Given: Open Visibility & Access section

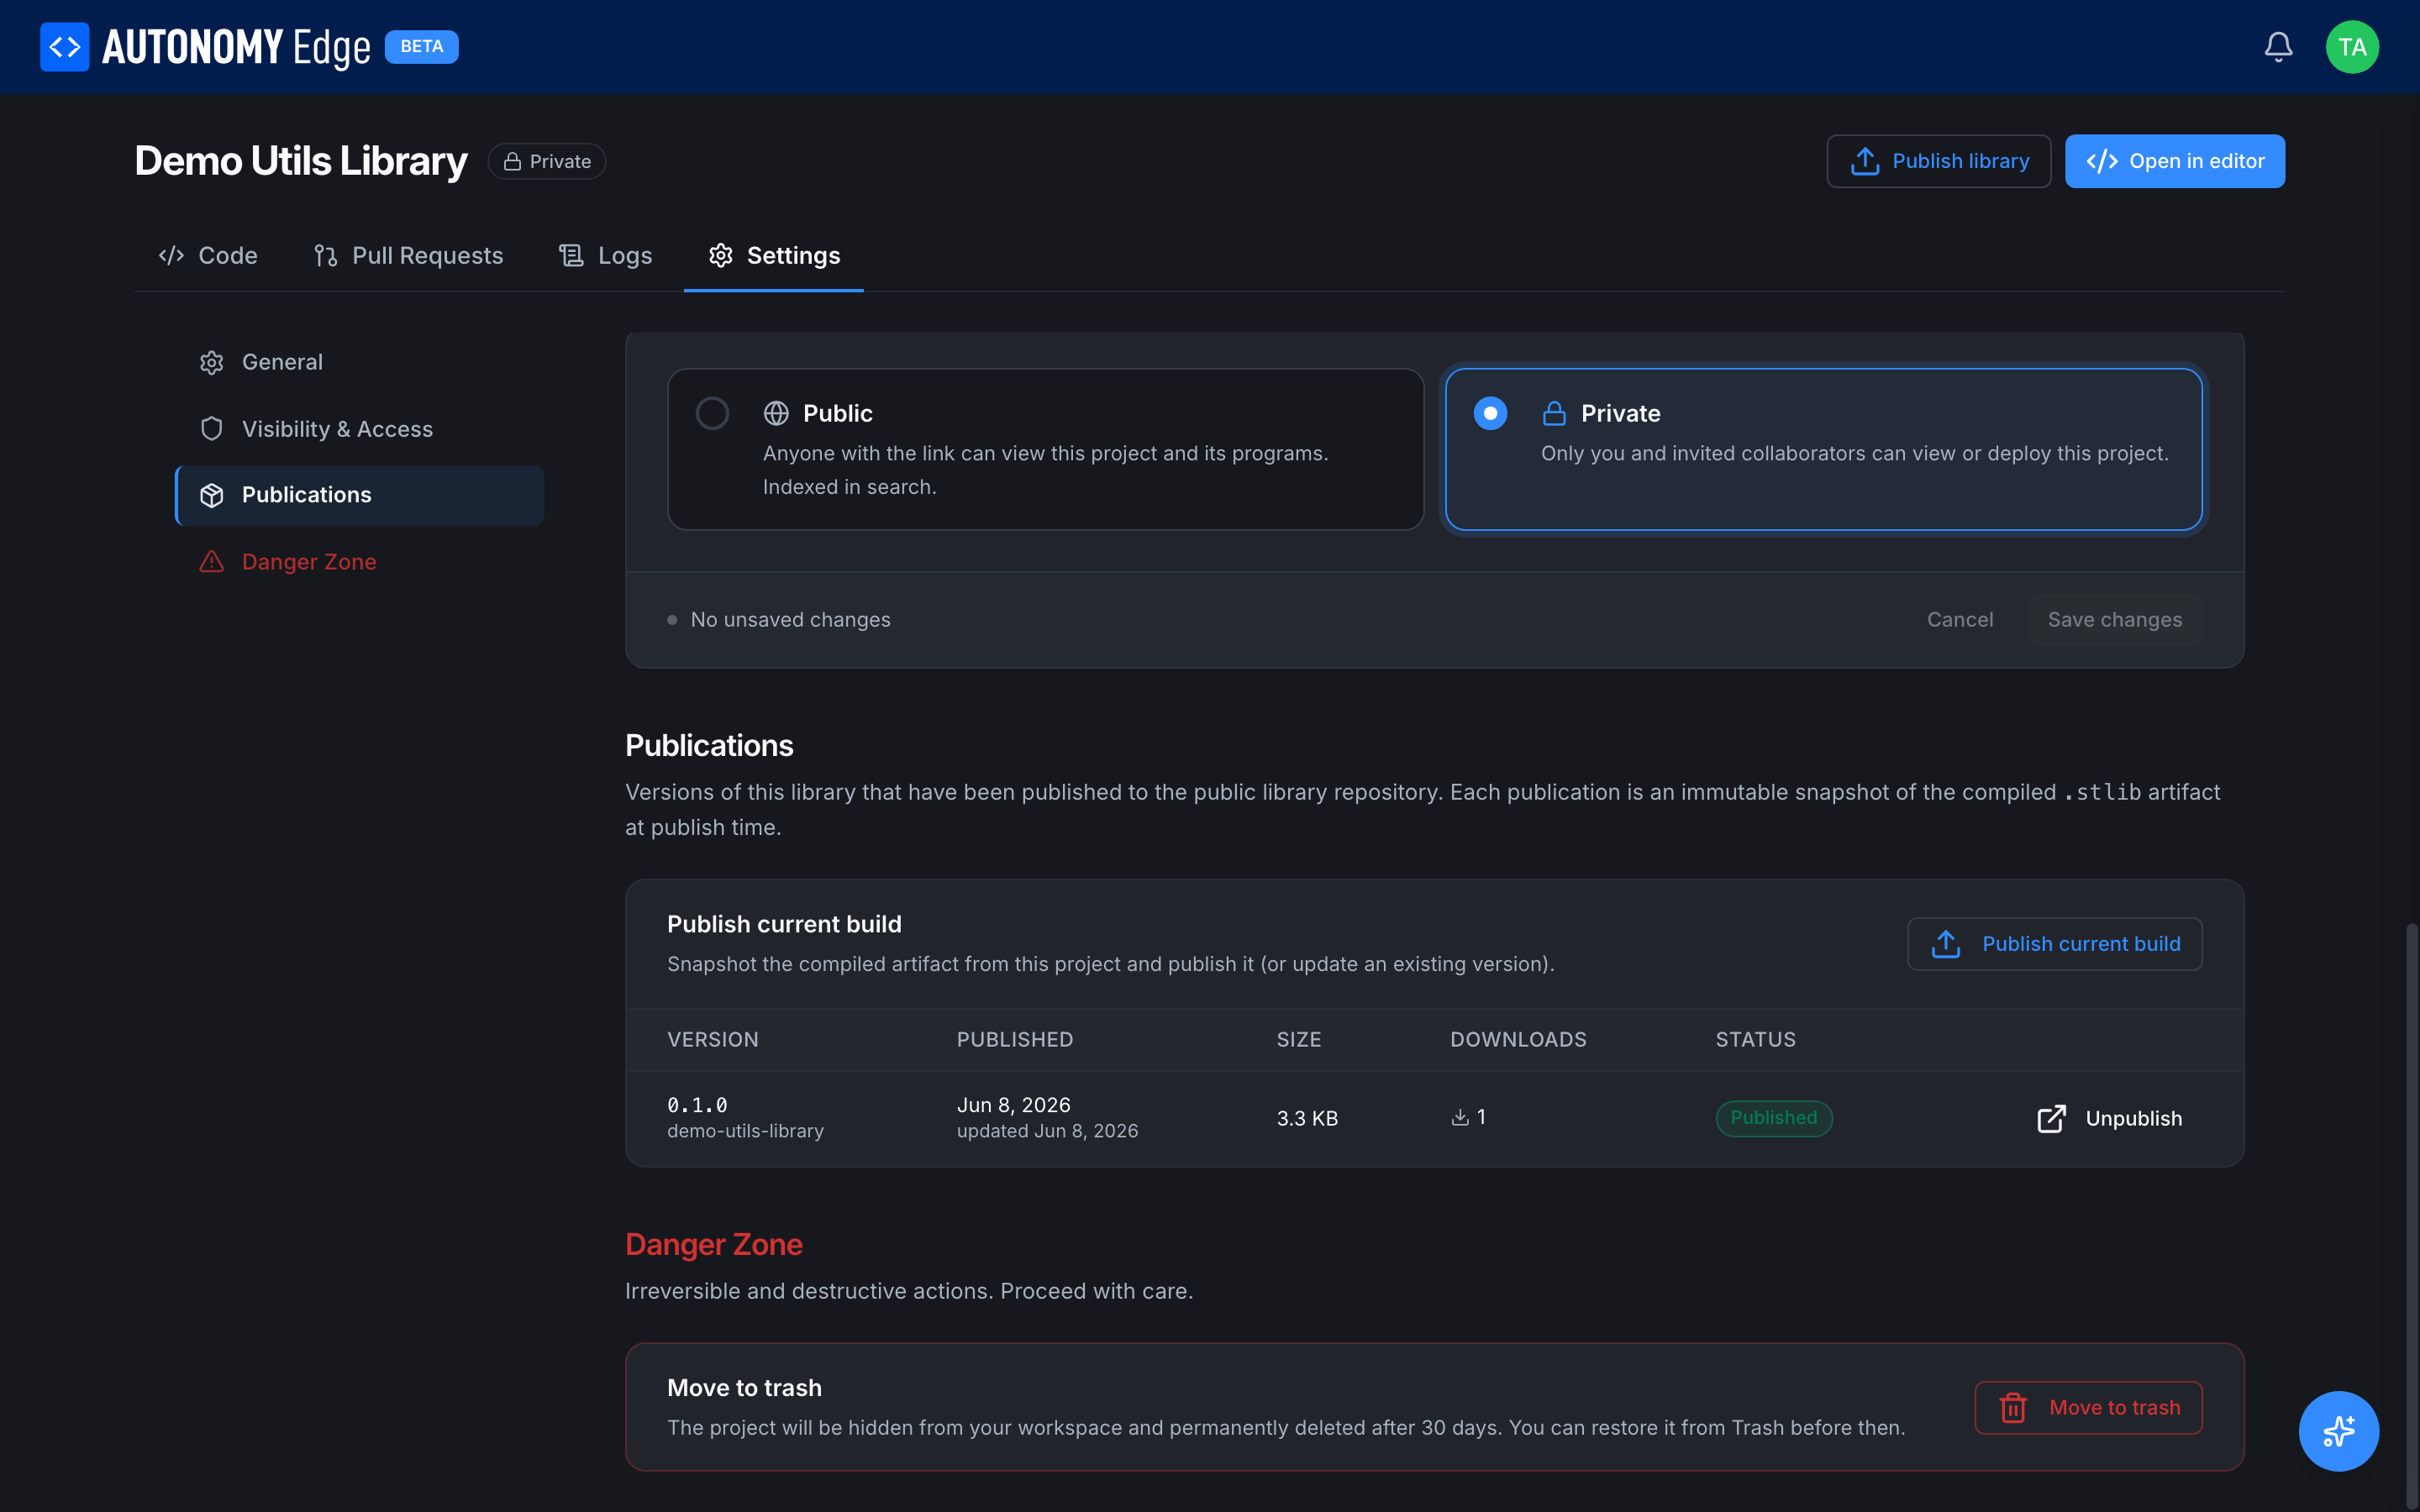Looking at the screenshot, I should [360, 429].
